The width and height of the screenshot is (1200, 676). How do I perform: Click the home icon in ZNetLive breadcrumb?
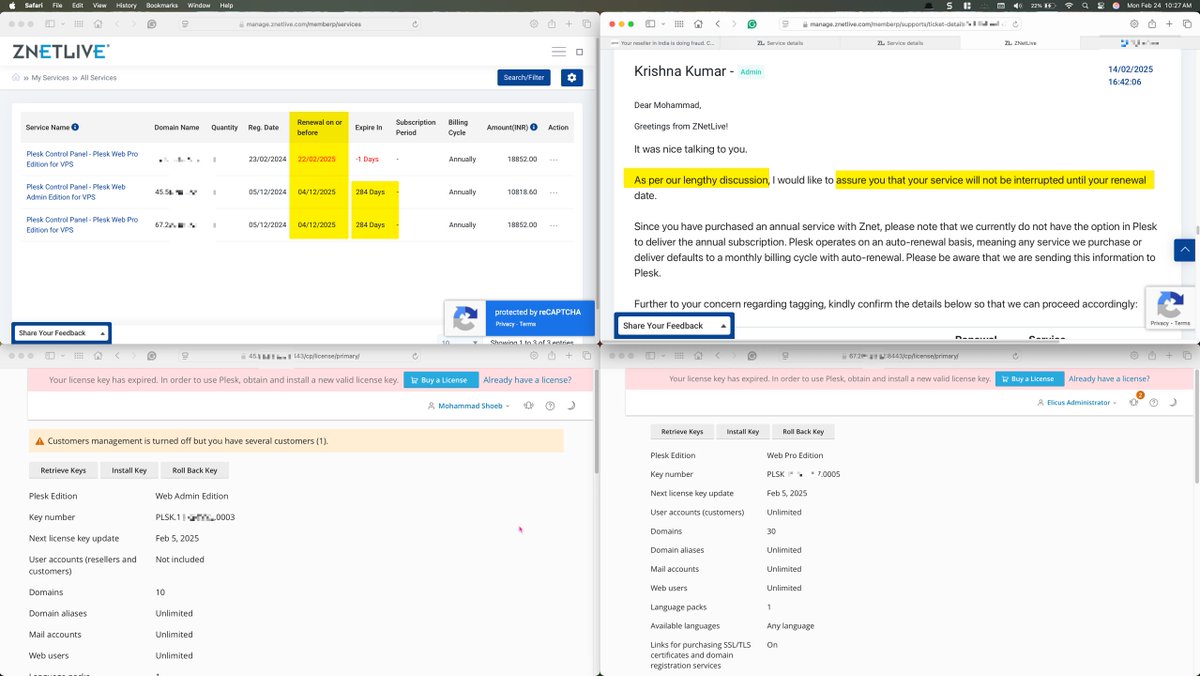[16, 77]
